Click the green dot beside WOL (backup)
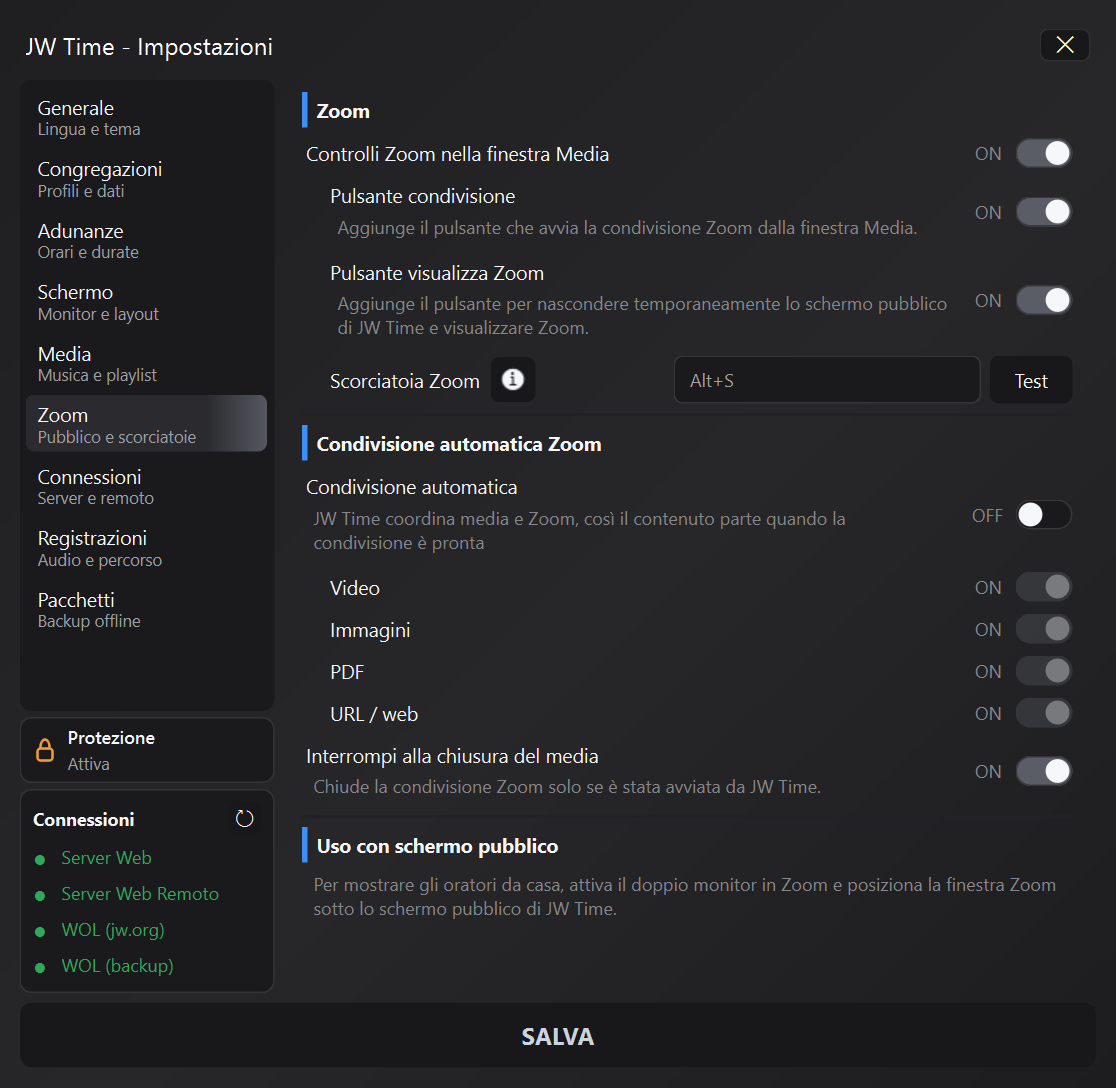1116x1088 pixels. point(41,968)
